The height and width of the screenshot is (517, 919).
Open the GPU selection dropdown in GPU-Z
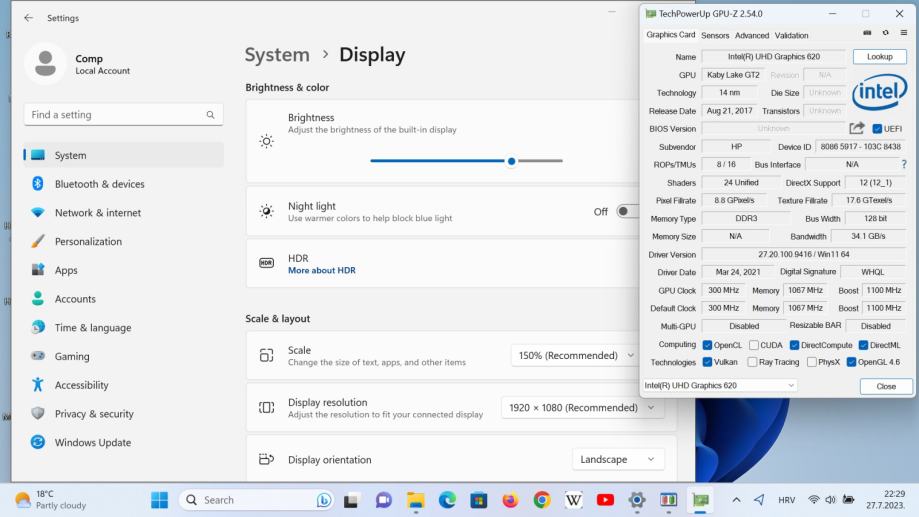pos(719,385)
